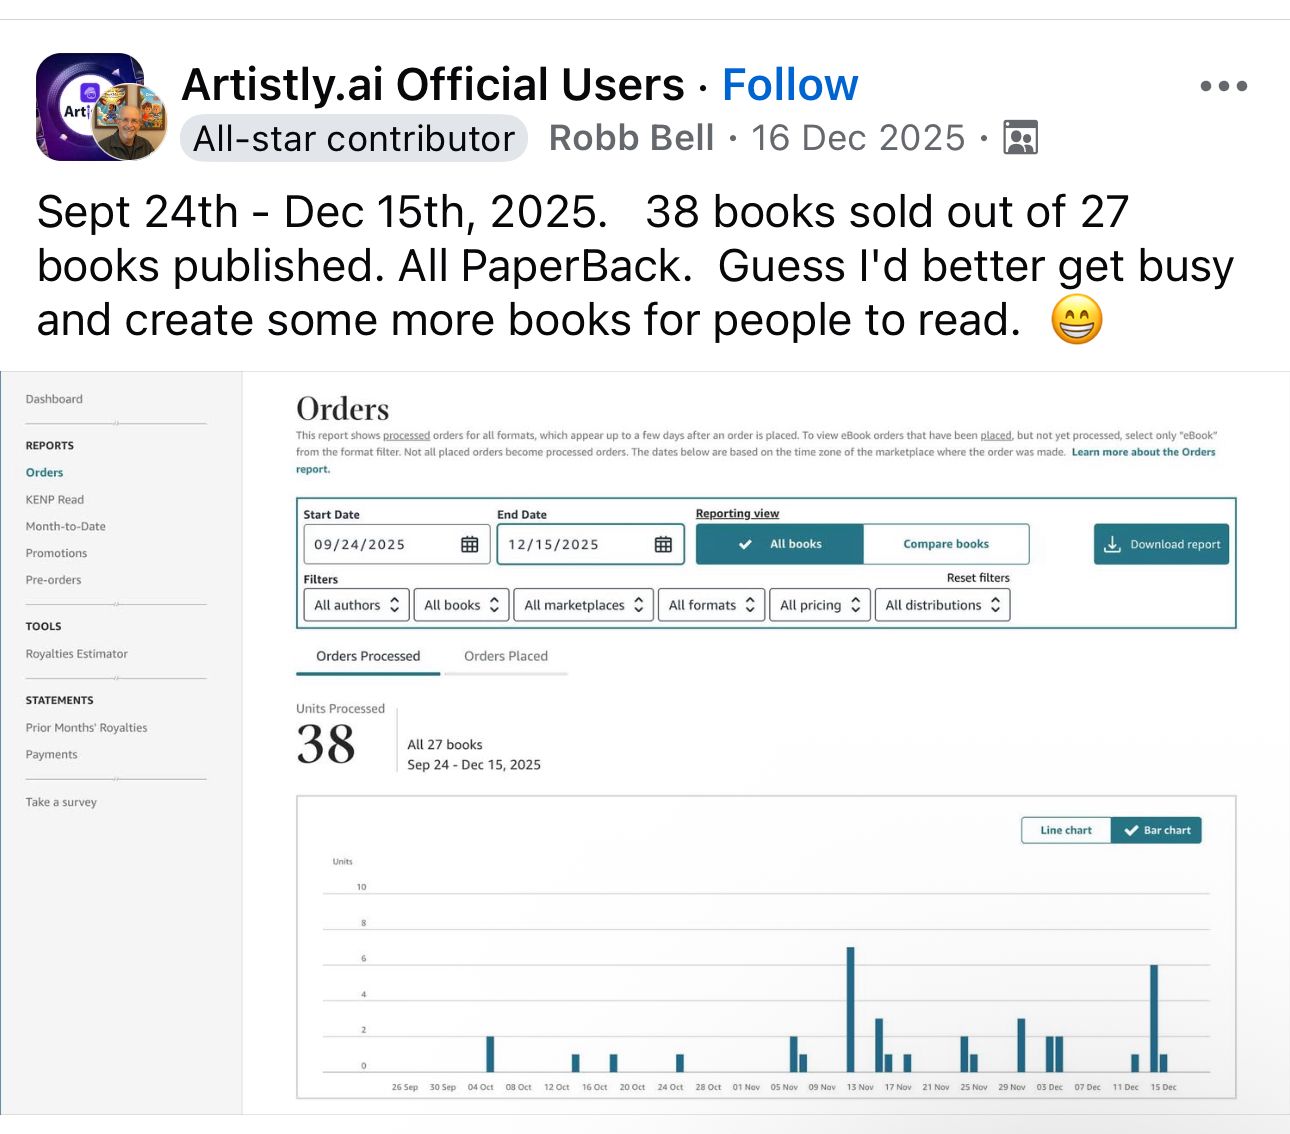1290x1134 pixels.
Task: Click Reset filters link
Action: coord(978,578)
